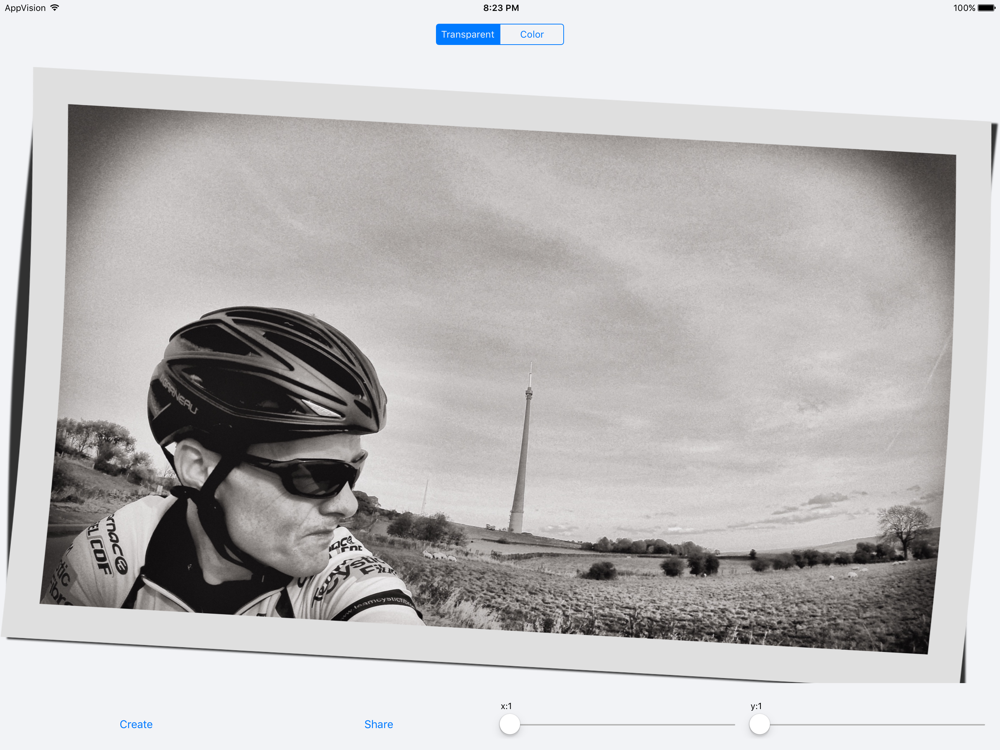Select the Transparent segment
The height and width of the screenshot is (750, 1000).
coord(468,34)
